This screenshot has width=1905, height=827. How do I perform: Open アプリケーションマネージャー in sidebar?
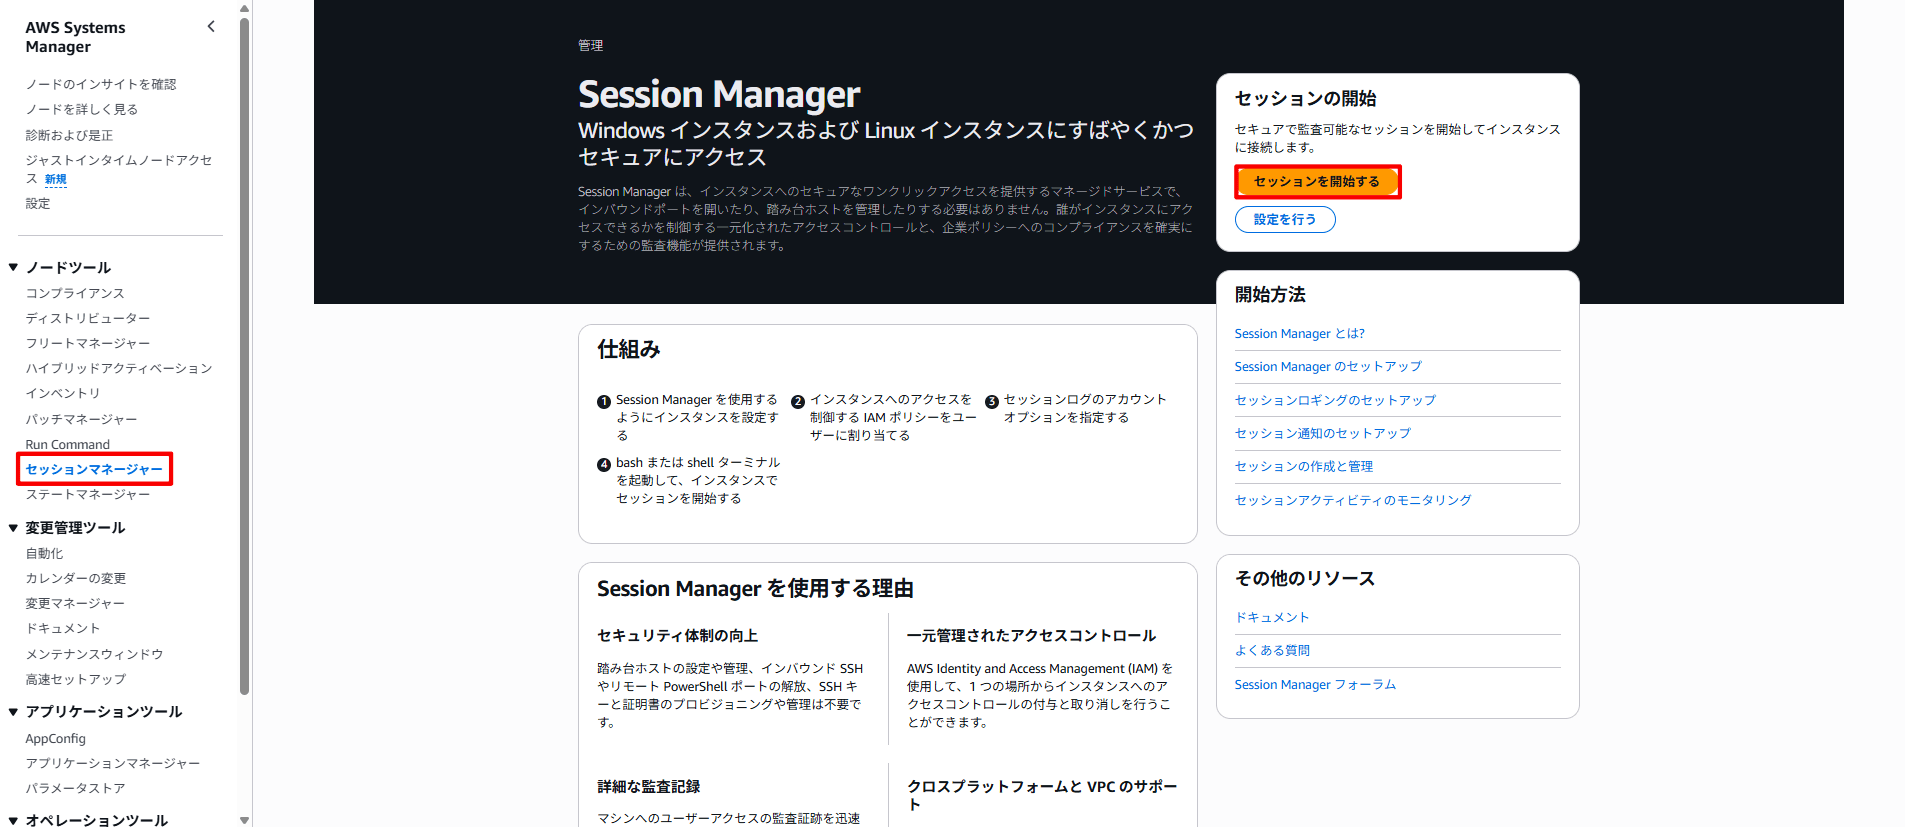(x=113, y=763)
